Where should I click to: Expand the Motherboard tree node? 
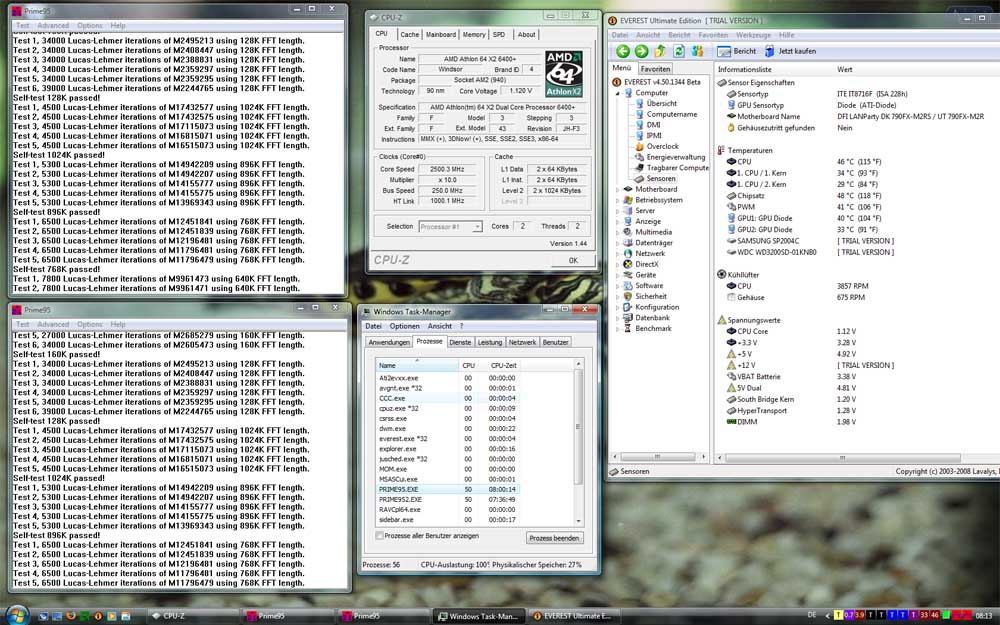click(617, 189)
